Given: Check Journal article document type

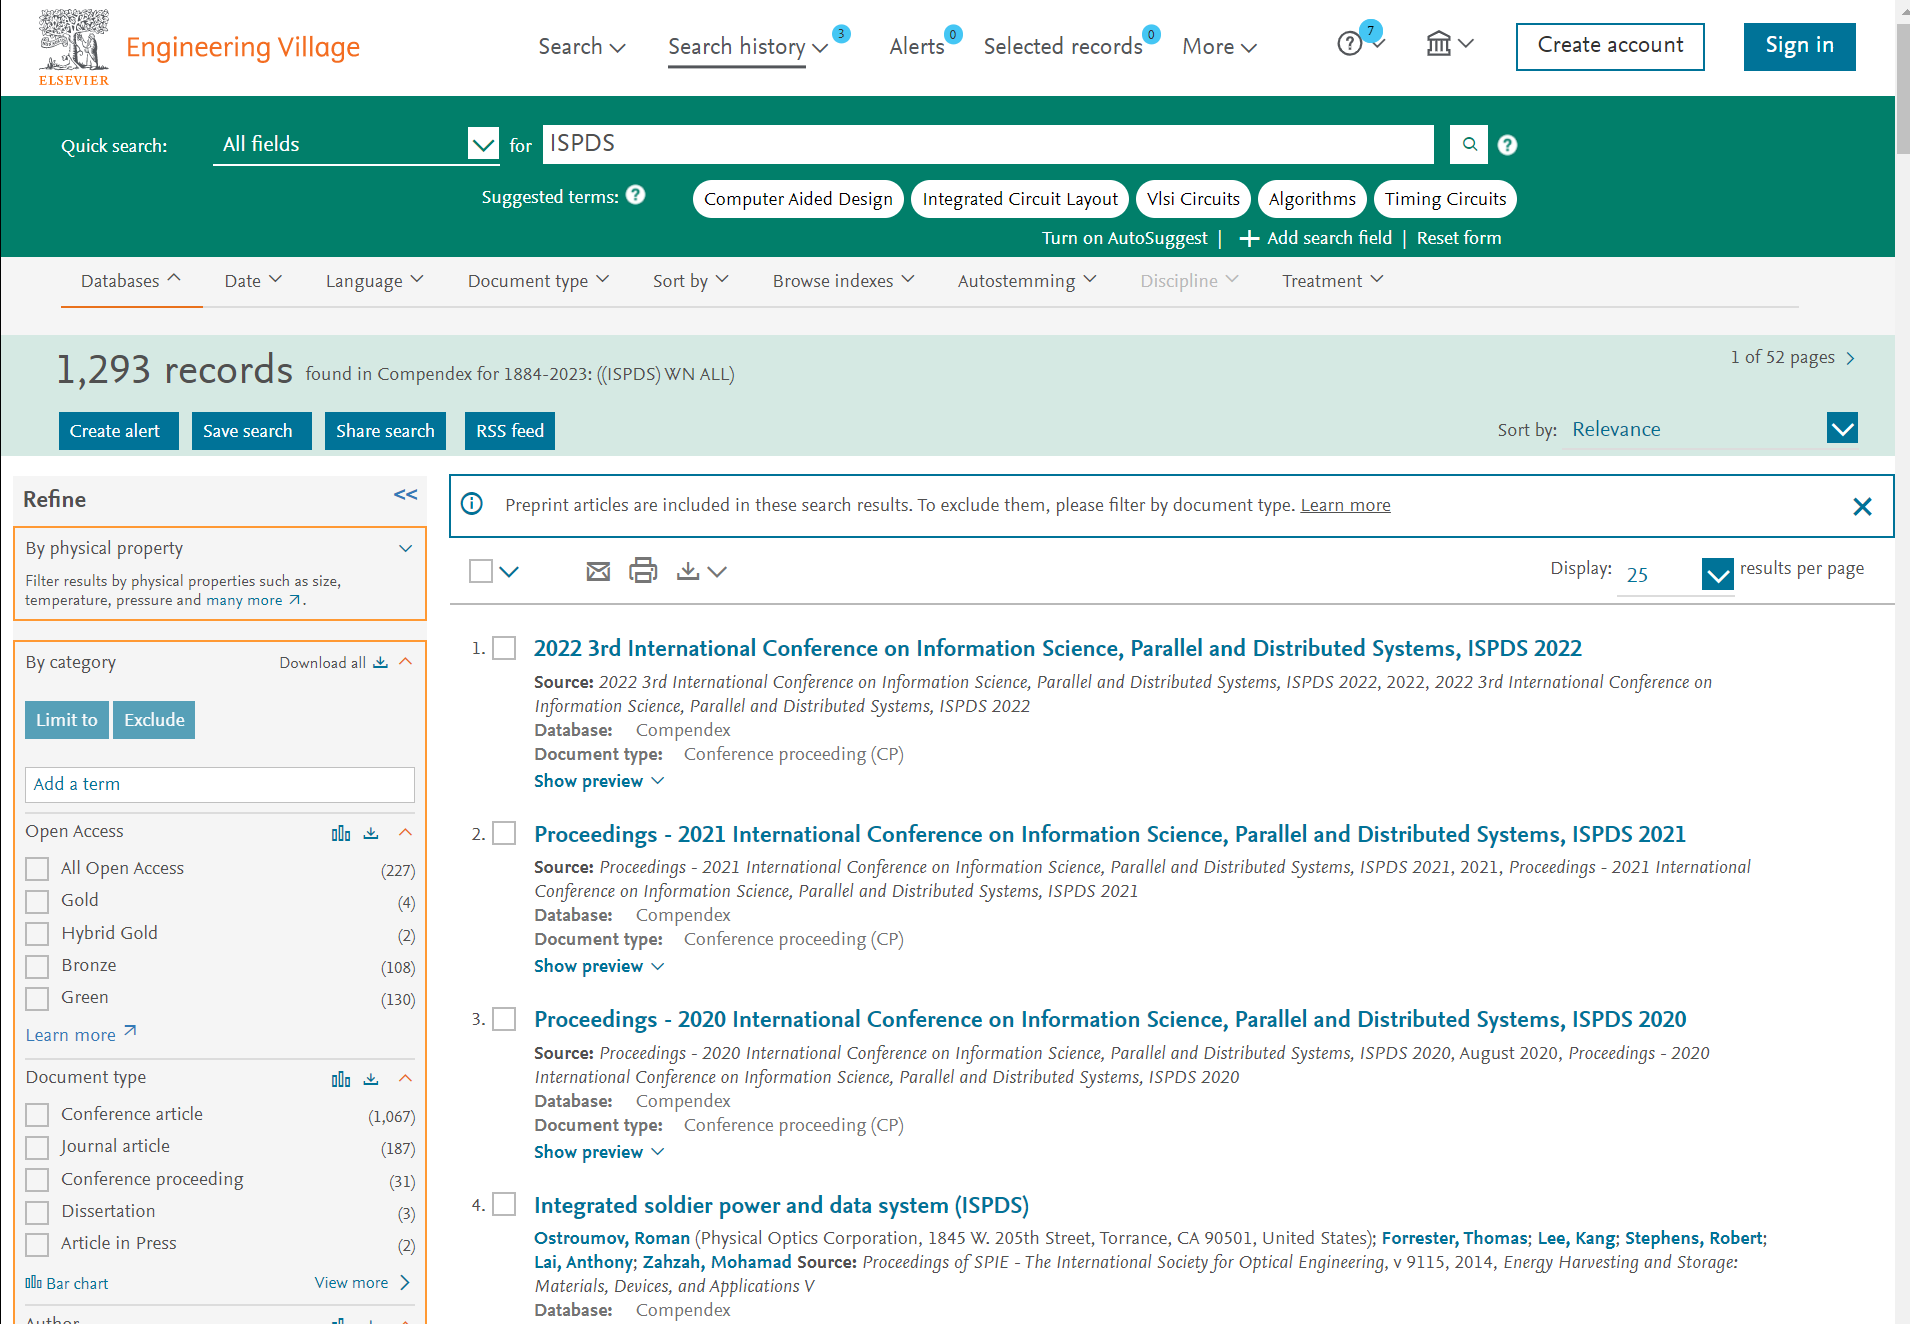Looking at the screenshot, I should point(37,1147).
